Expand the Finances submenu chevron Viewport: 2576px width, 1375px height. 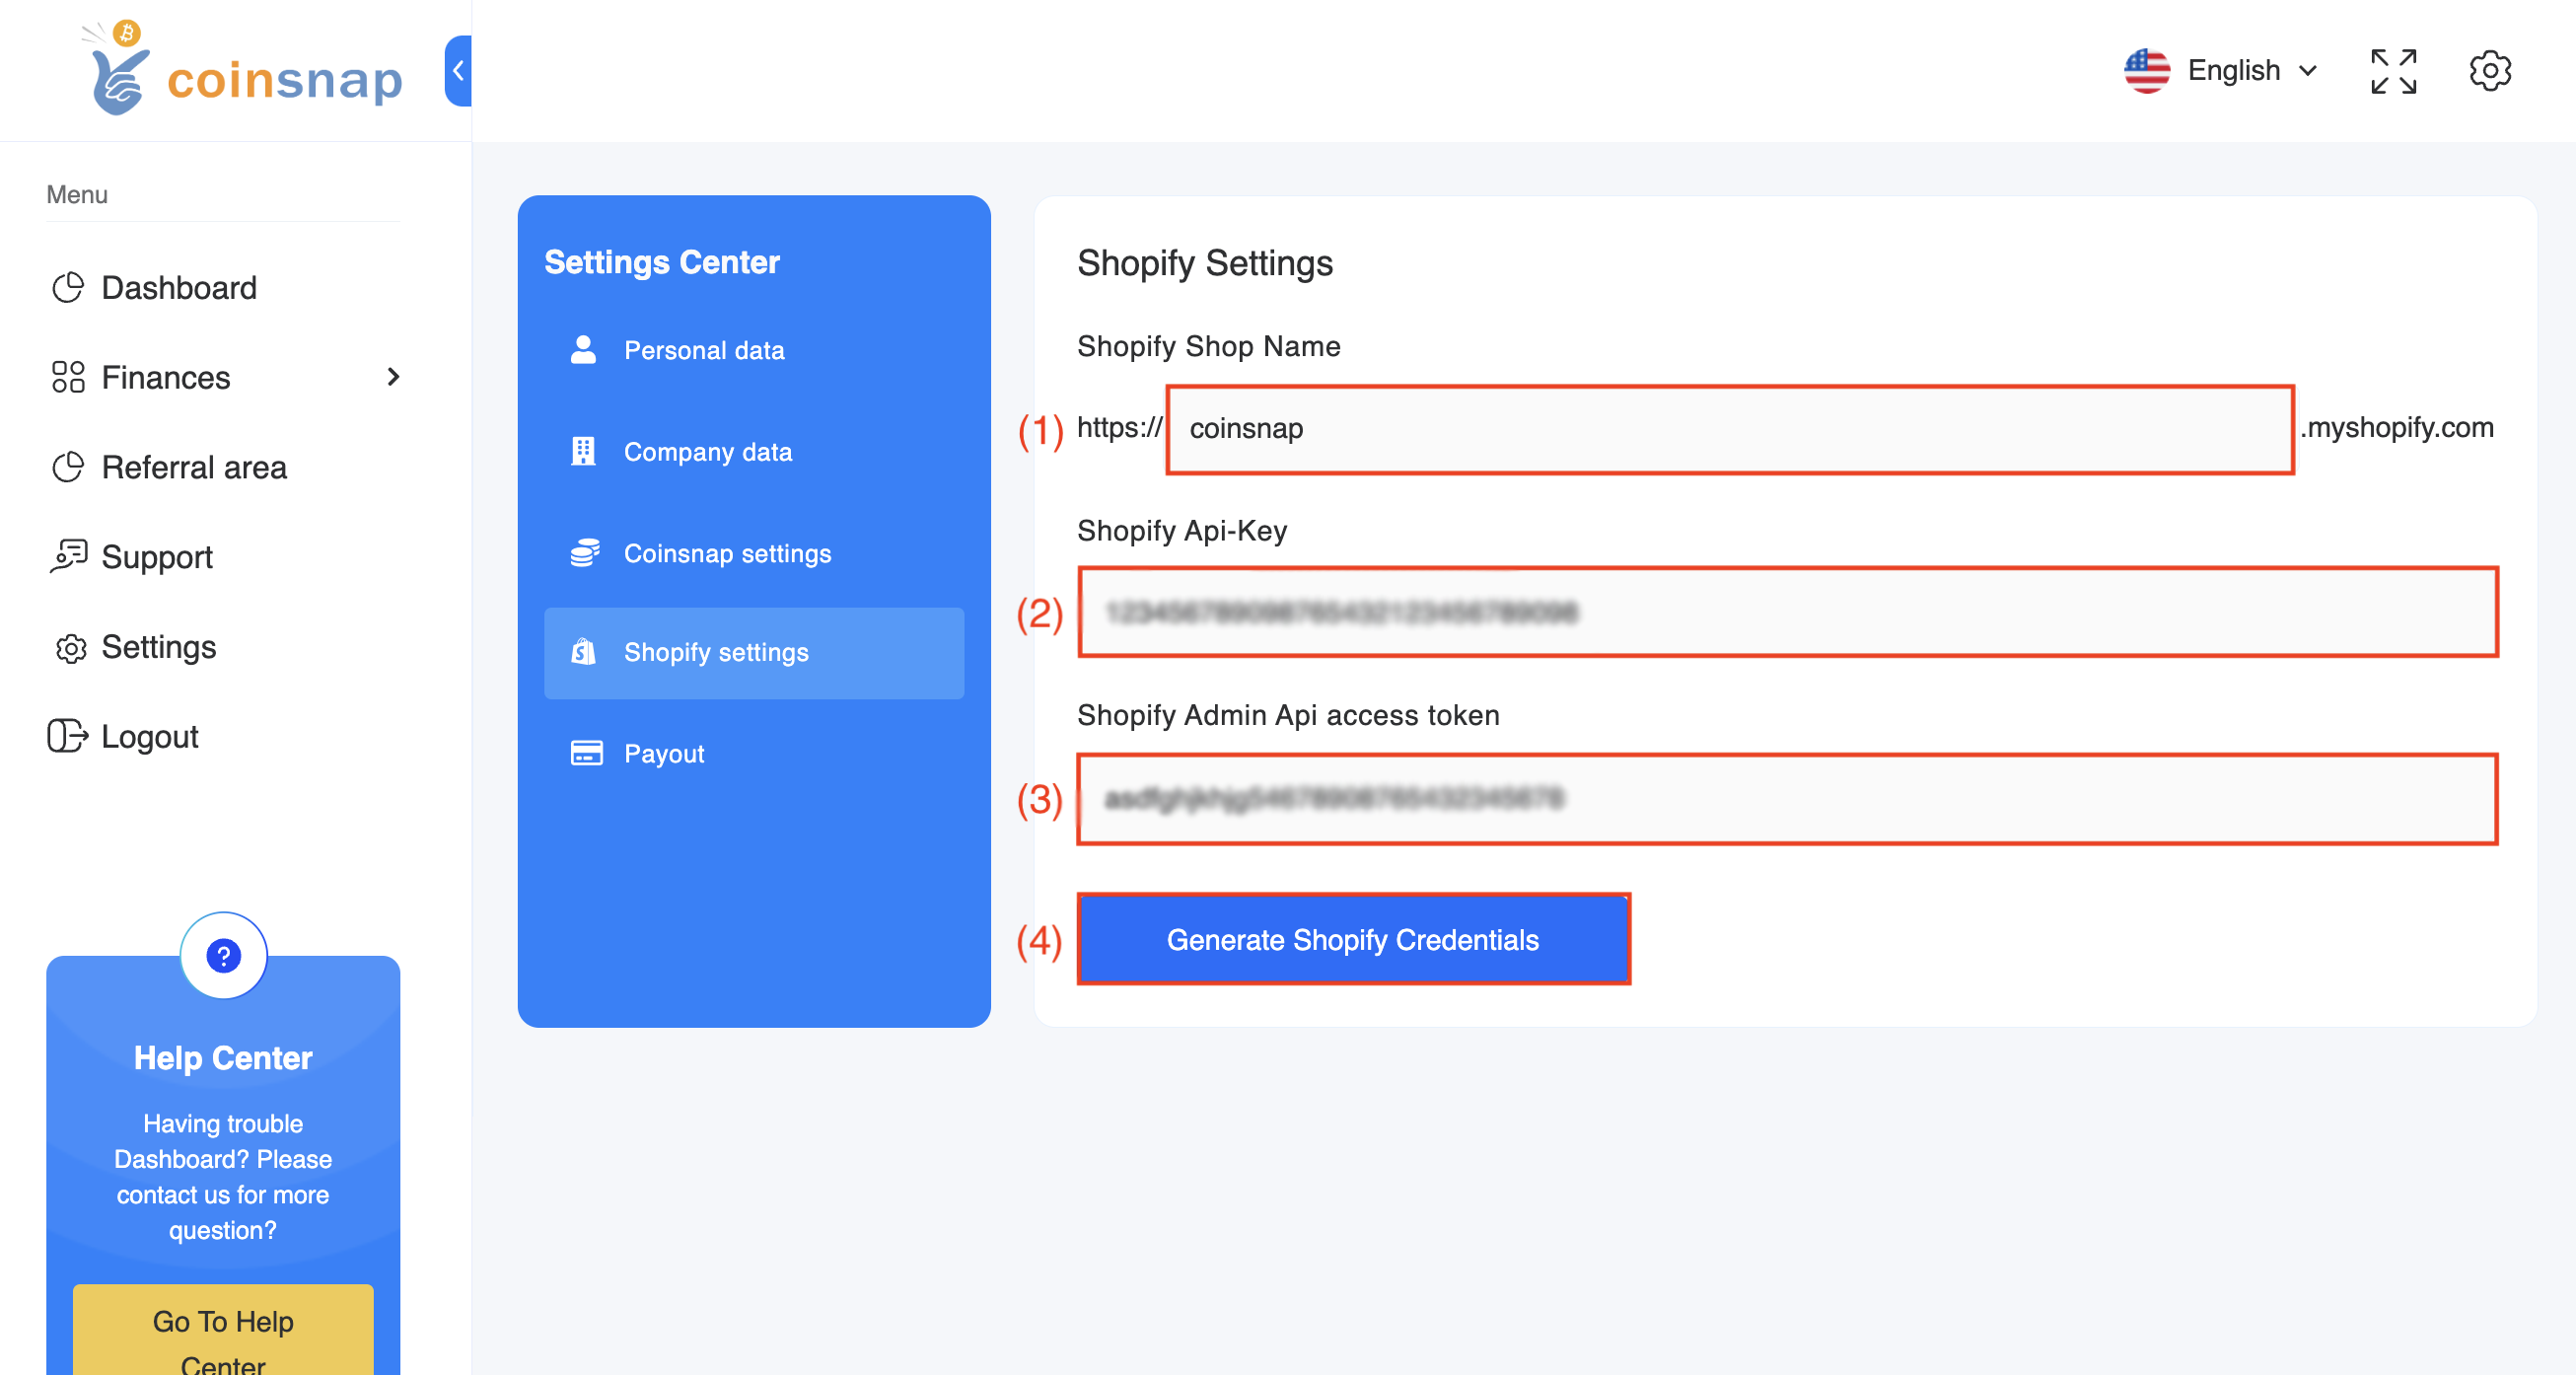click(394, 377)
